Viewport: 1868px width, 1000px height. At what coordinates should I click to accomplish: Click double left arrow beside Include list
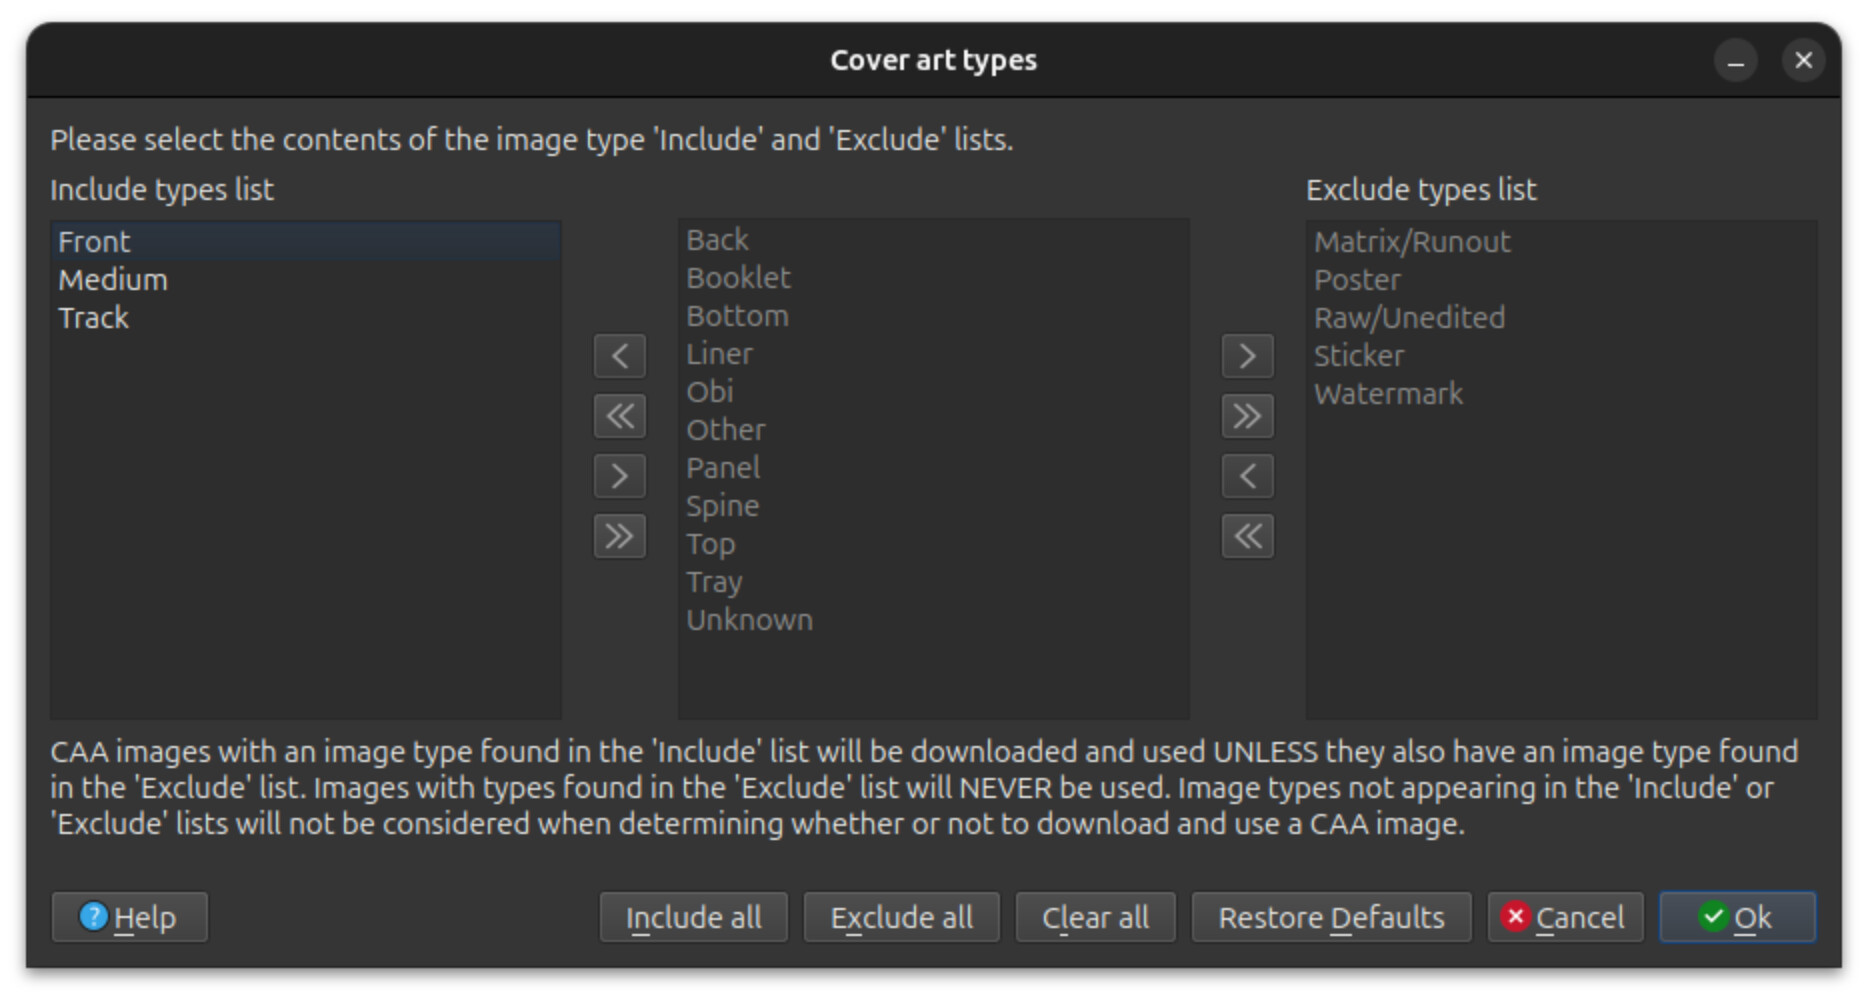(619, 416)
